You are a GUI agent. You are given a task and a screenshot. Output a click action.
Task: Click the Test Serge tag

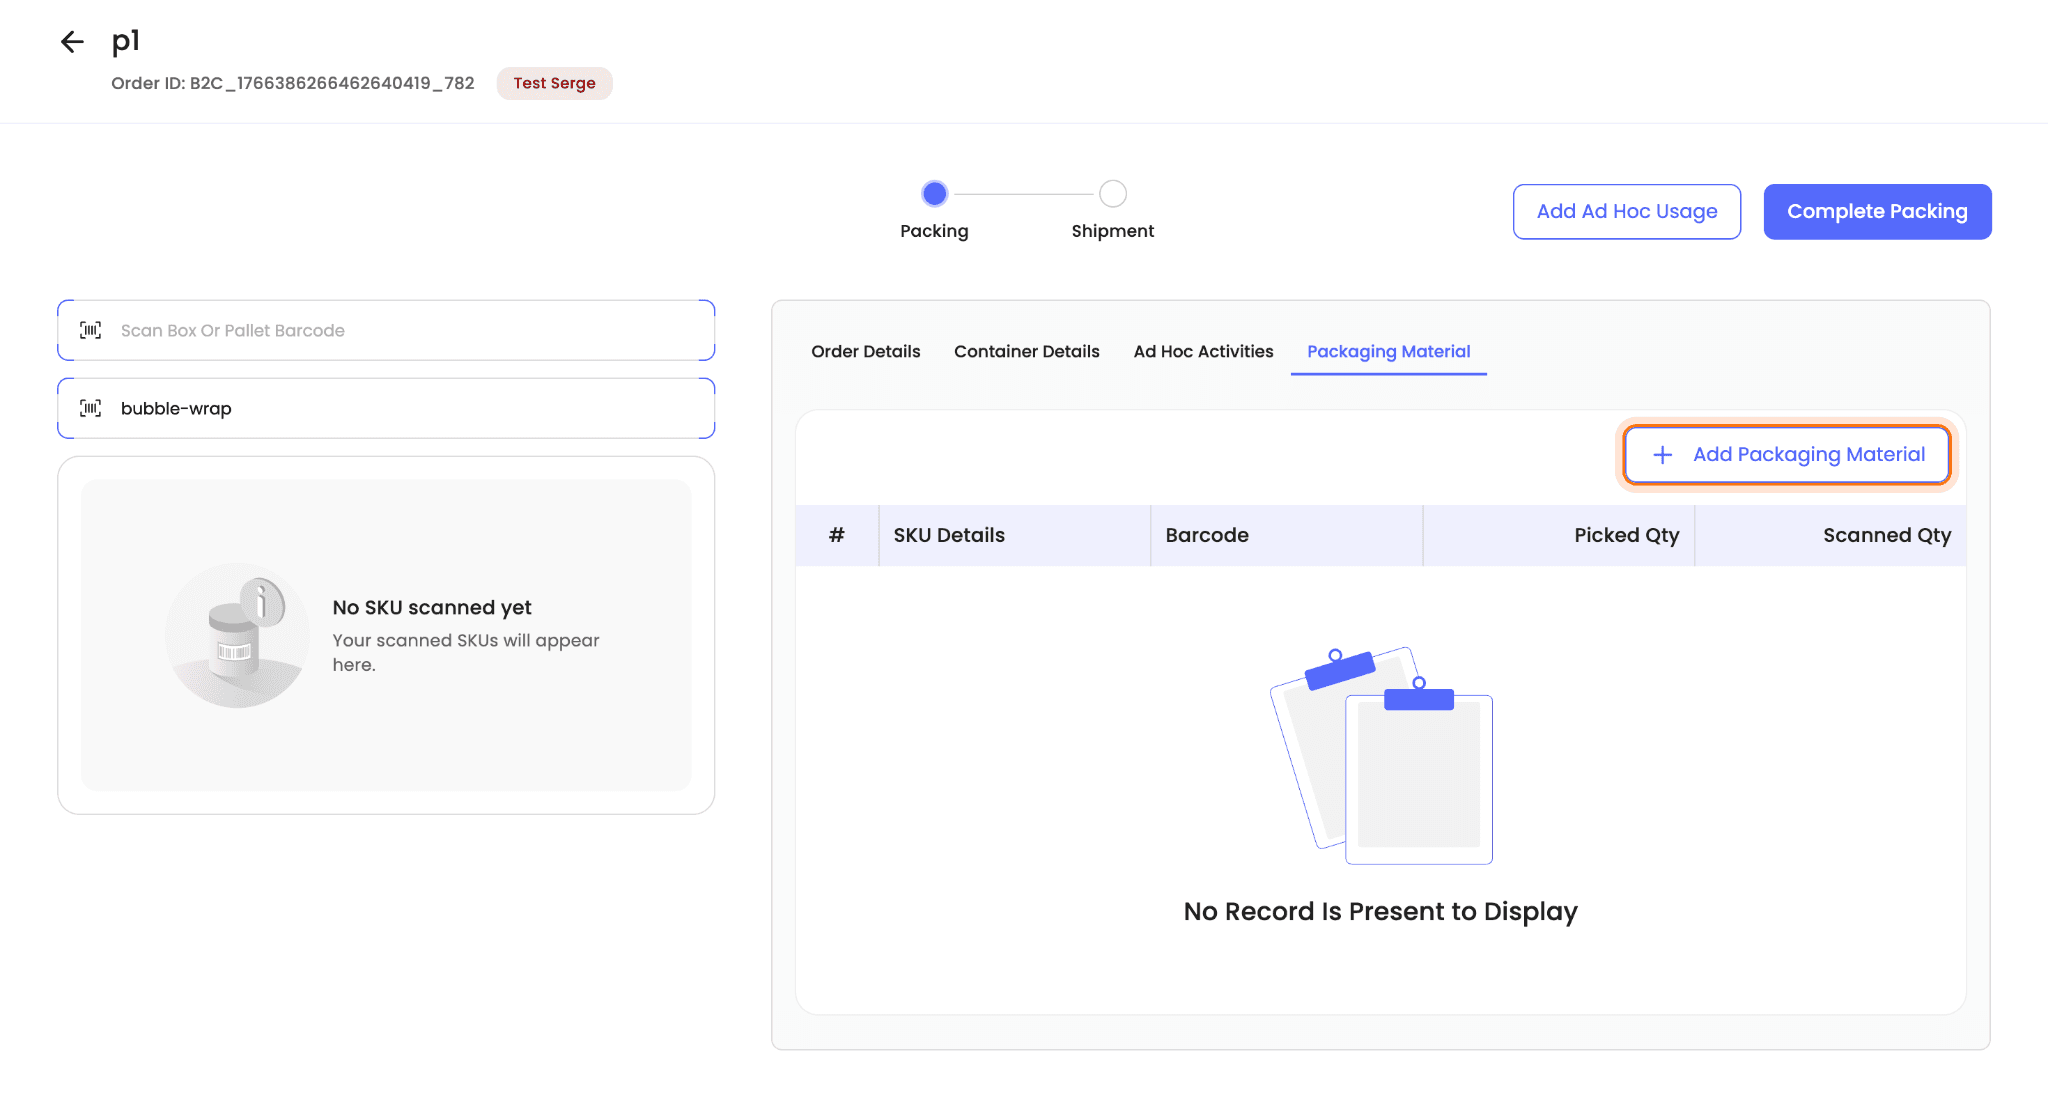point(554,83)
